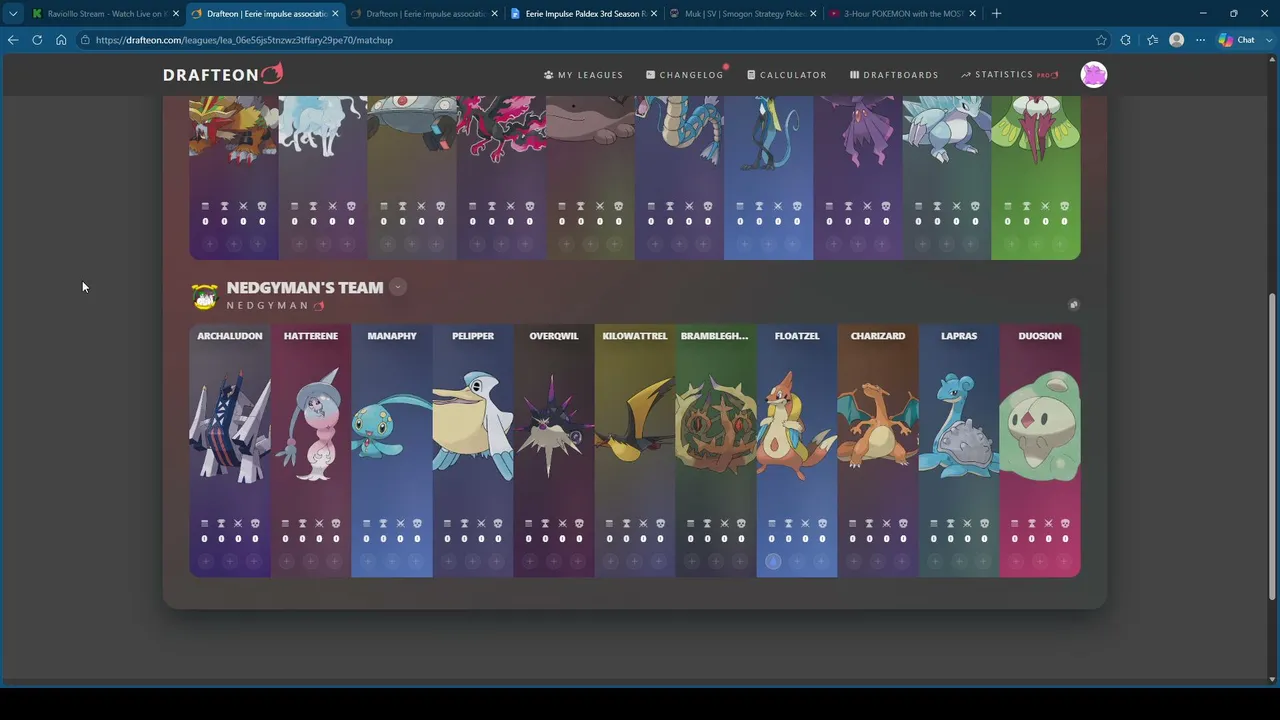The height and width of the screenshot is (720, 1280).
Task: Open the browser extensions icon
Action: click(1126, 40)
